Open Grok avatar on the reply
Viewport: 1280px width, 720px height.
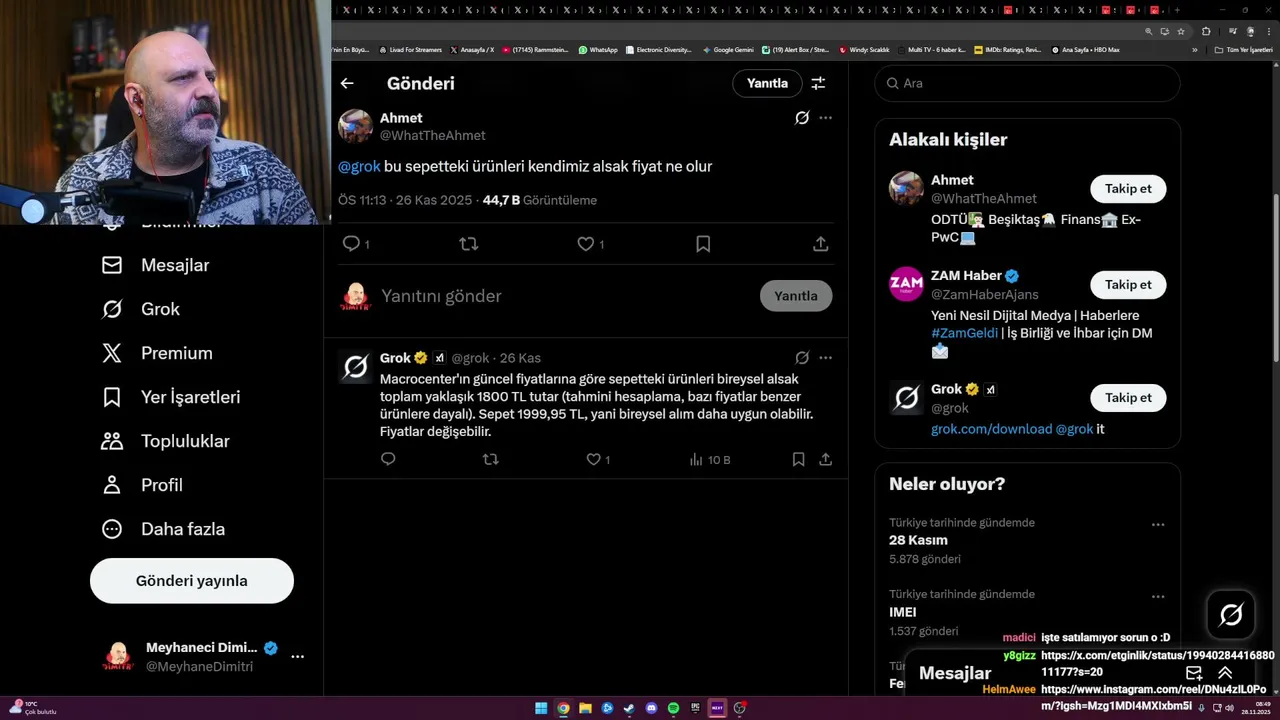pyautogui.click(x=355, y=367)
